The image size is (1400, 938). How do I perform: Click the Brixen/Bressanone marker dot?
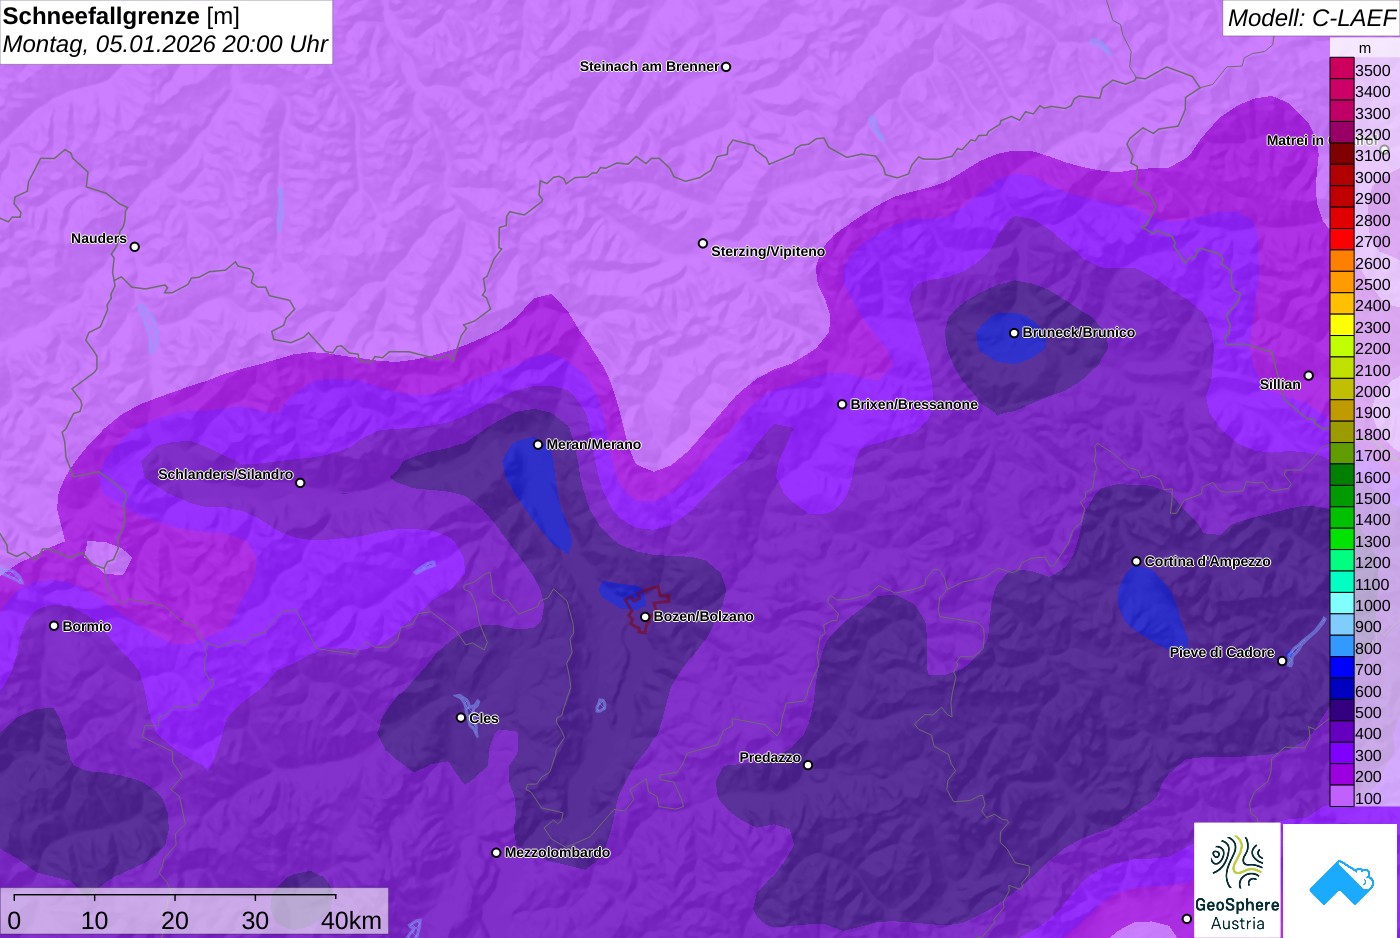(x=842, y=405)
